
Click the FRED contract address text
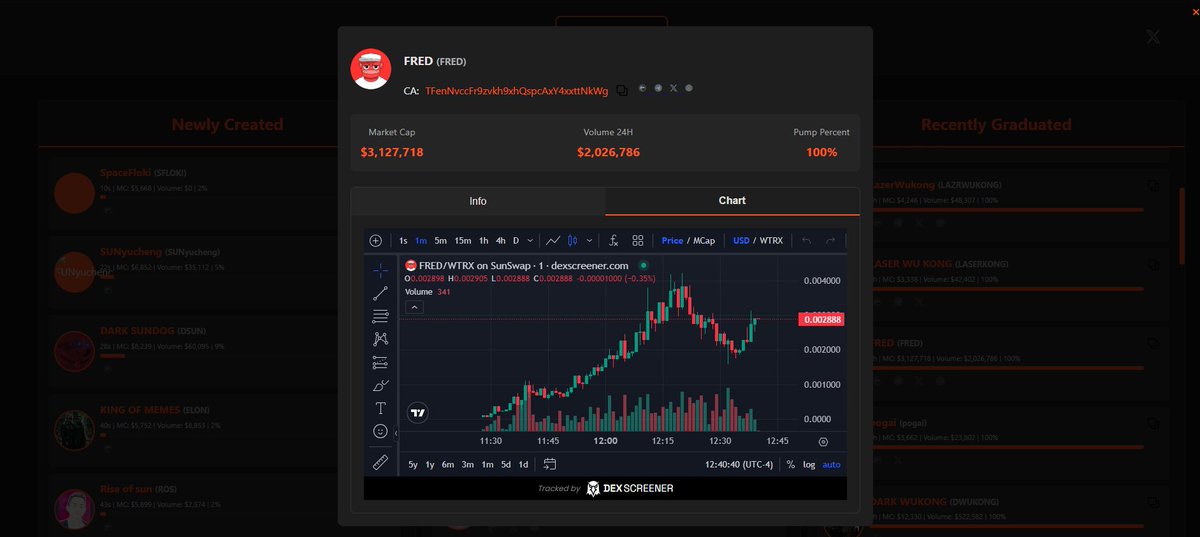[x=516, y=91]
